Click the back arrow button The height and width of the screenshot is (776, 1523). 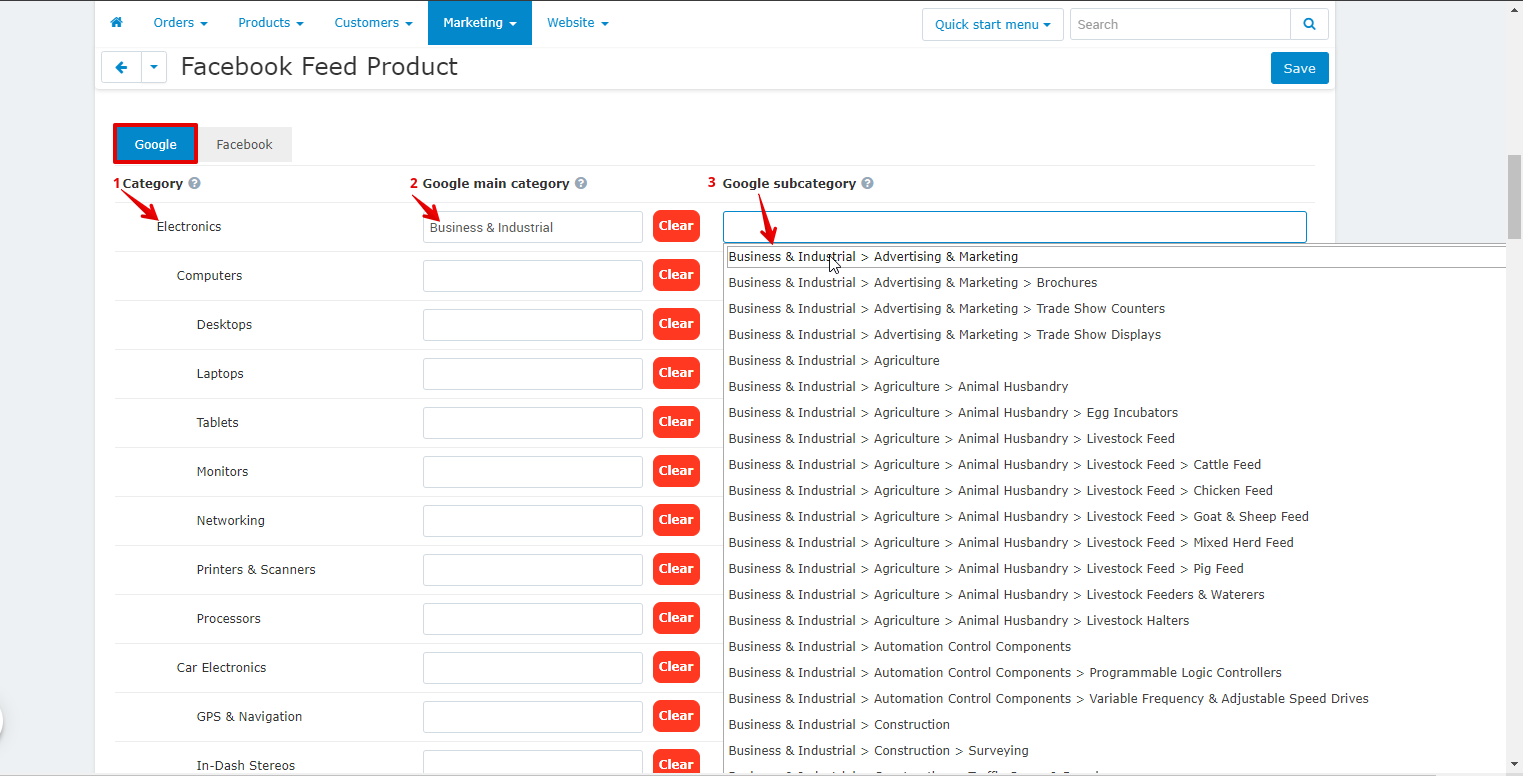pos(122,67)
